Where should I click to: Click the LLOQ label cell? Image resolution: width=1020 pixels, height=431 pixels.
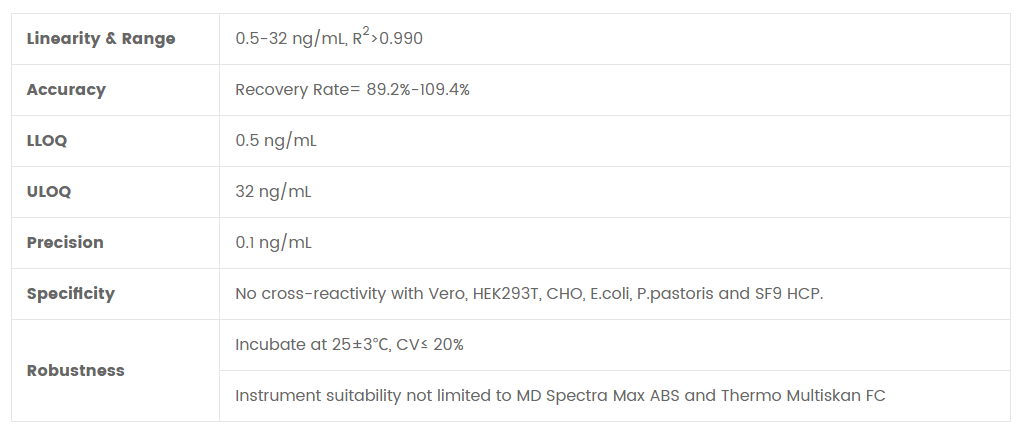(47, 141)
